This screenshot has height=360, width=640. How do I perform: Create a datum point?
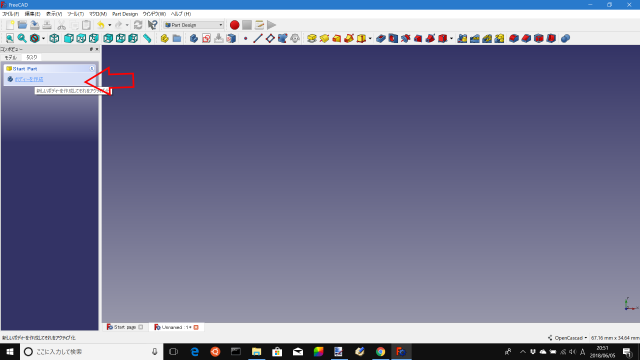click(245, 38)
